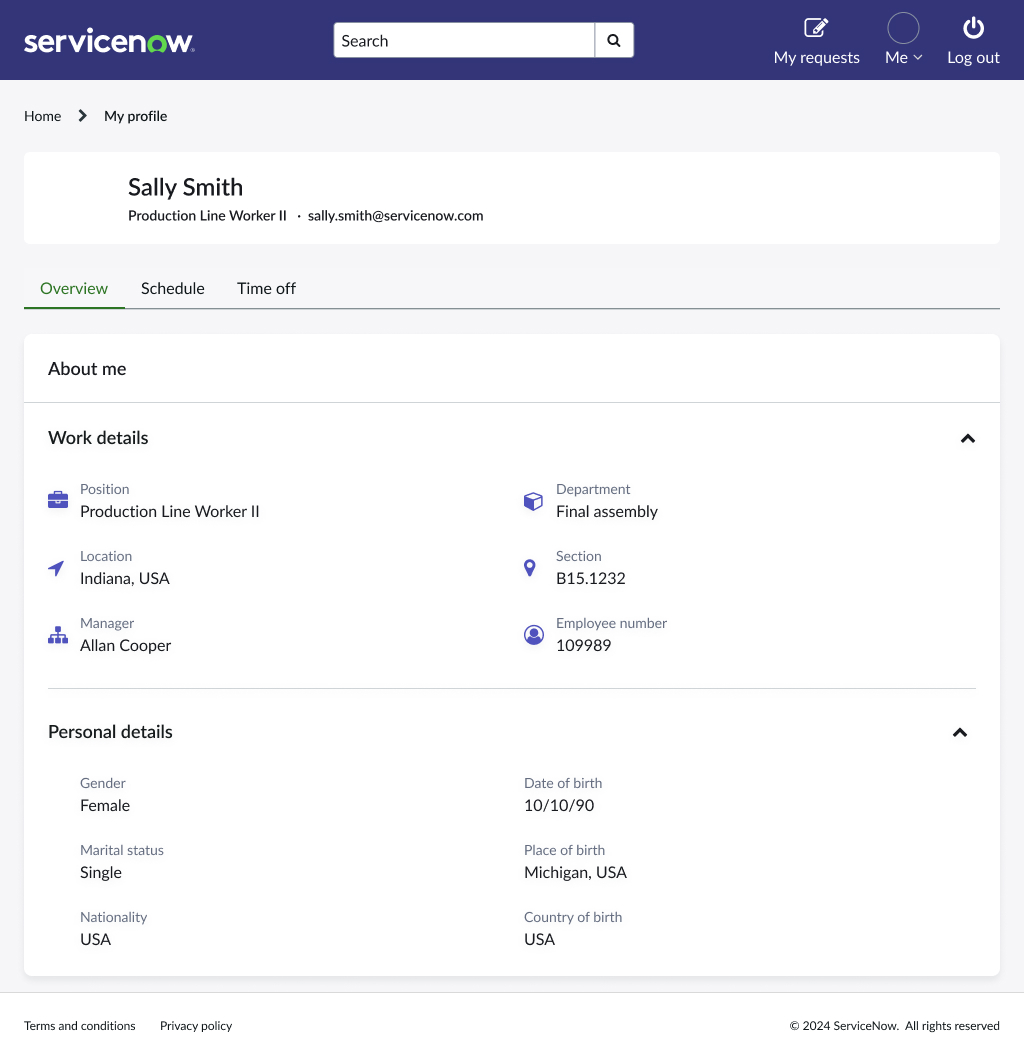Screen dimensions: 1024x1058
Task: Click the Log out power icon
Action: point(973,28)
